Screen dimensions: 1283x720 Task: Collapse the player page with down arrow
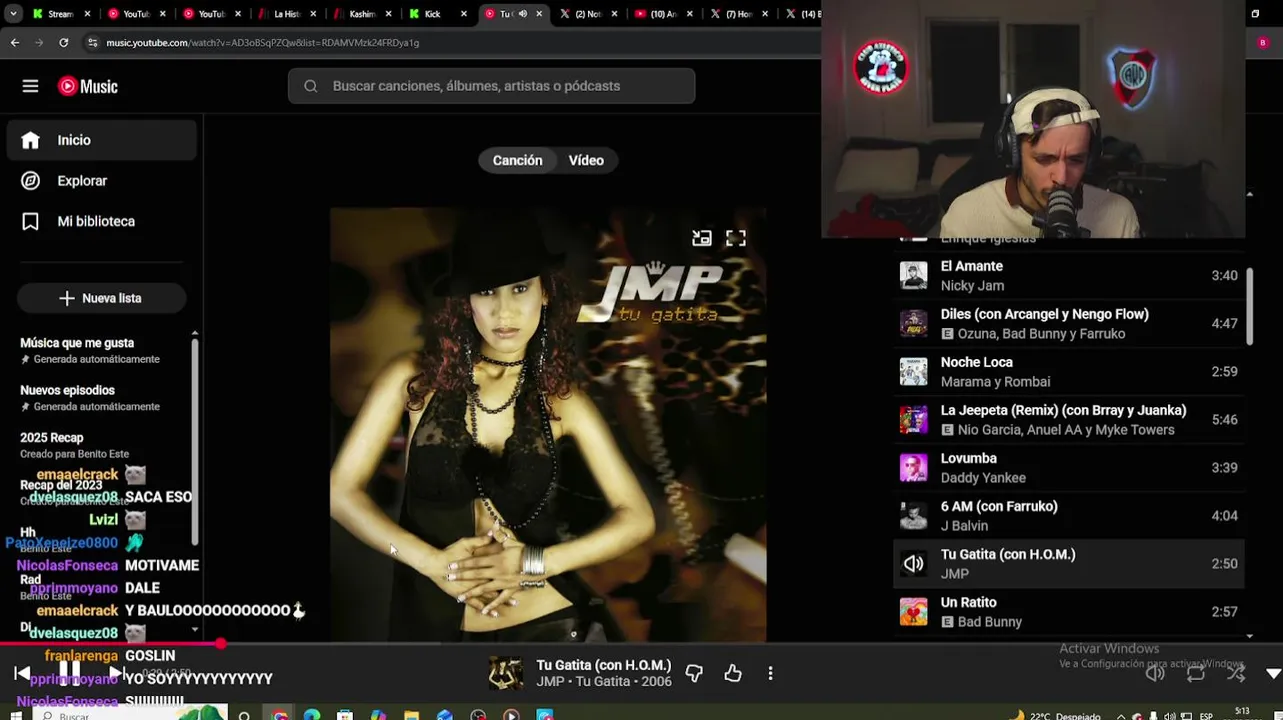click(1273, 674)
